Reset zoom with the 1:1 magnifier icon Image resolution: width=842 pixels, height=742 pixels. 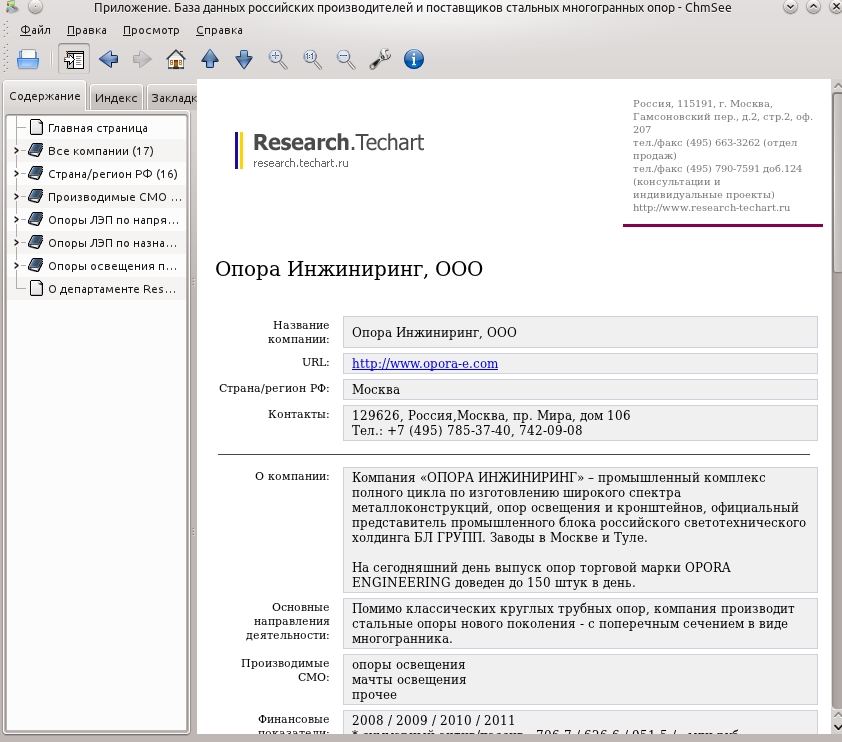point(312,59)
